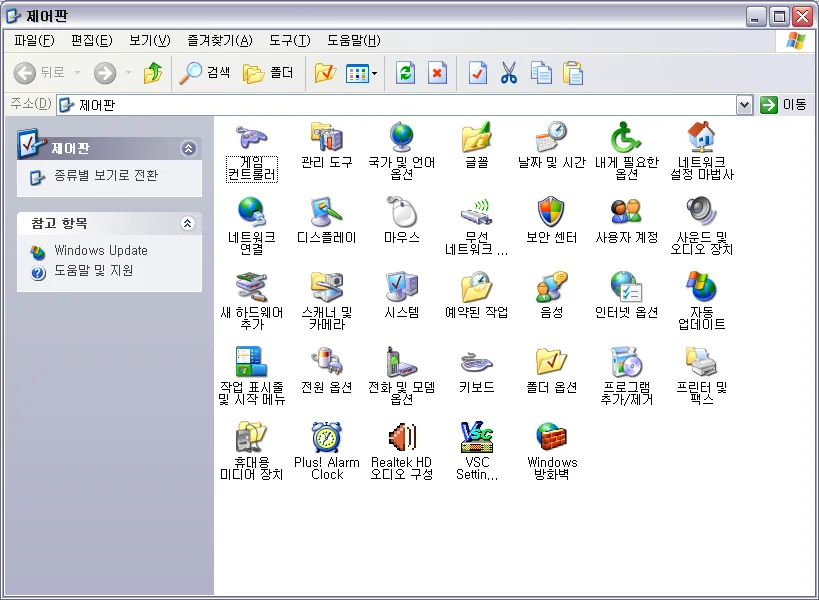Open 작업 표시줄 및 시작 메뉴 icon
The width and height of the screenshot is (819, 600).
coord(252,362)
